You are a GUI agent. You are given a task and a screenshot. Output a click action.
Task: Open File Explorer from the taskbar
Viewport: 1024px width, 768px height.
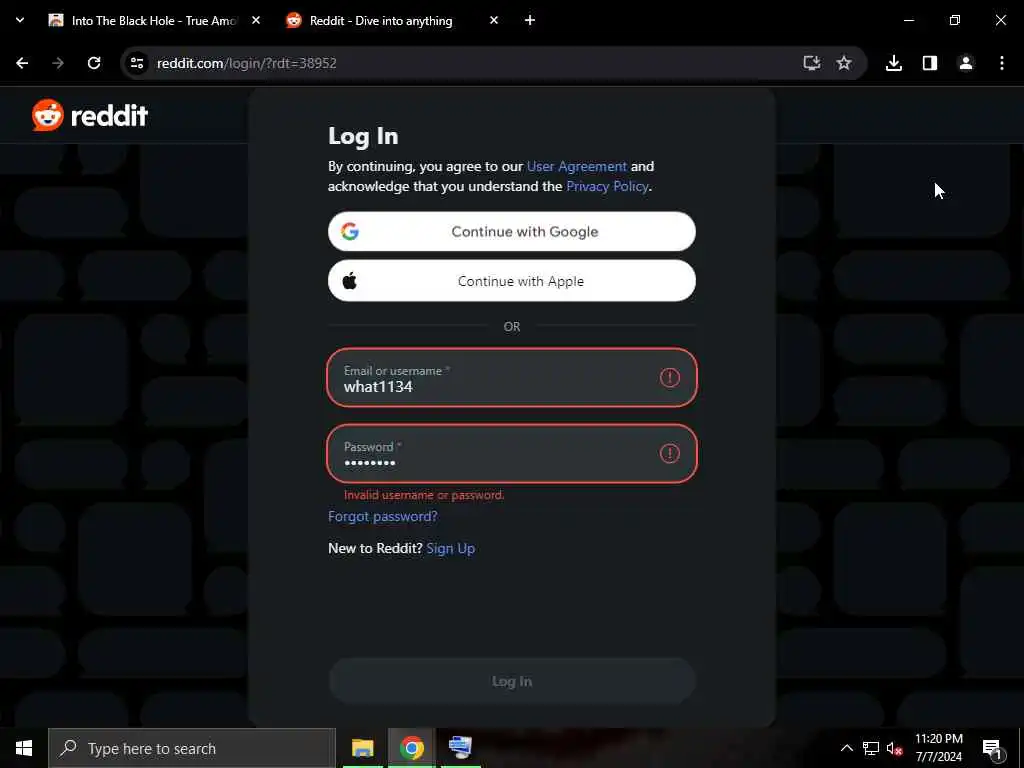coord(362,748)
